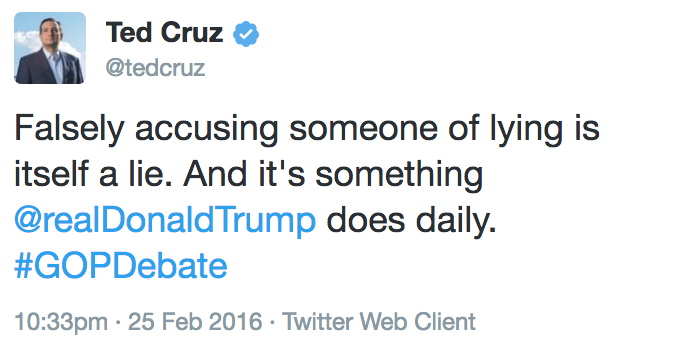
Task: Click the phrase a lie. in the tweet
Action: pyautogui.click(x=136, y=173)
